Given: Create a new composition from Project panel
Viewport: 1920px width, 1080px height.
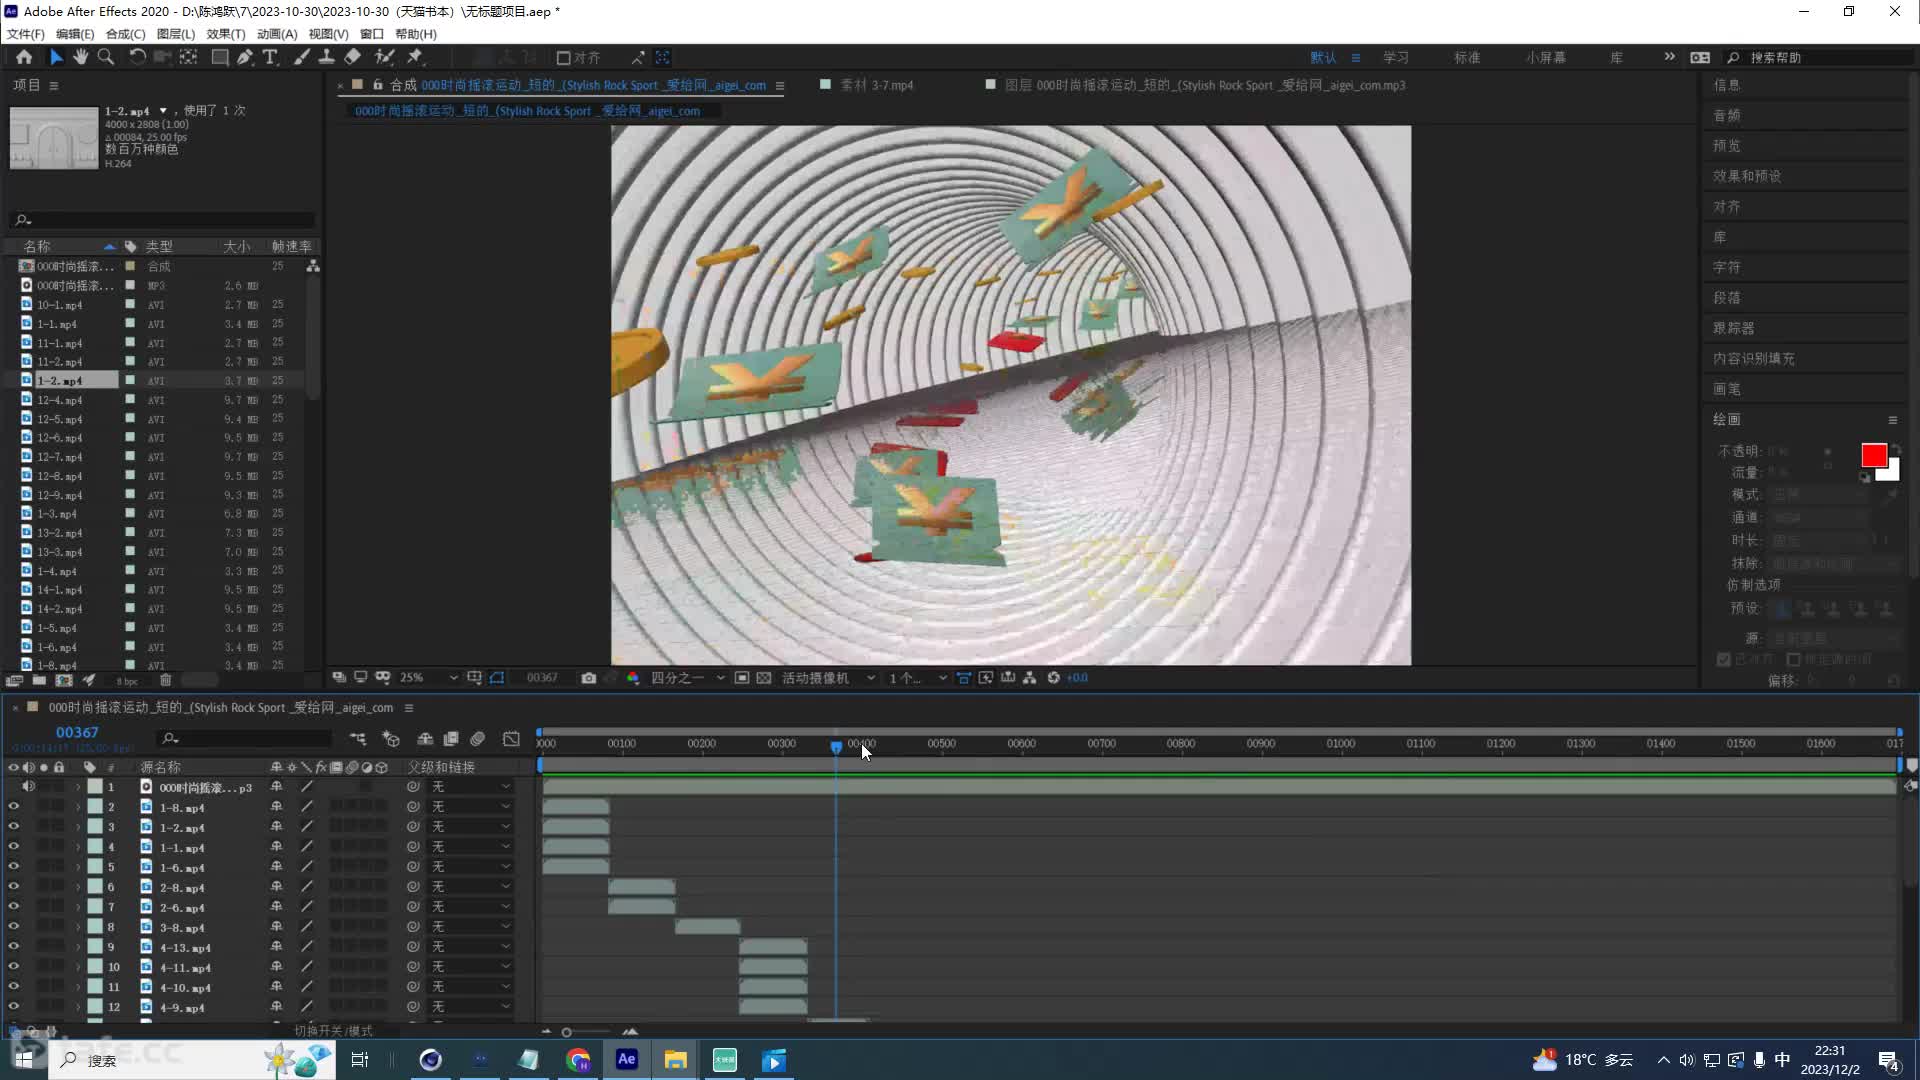Looking at the screenshot, I should tap(64, 680).
